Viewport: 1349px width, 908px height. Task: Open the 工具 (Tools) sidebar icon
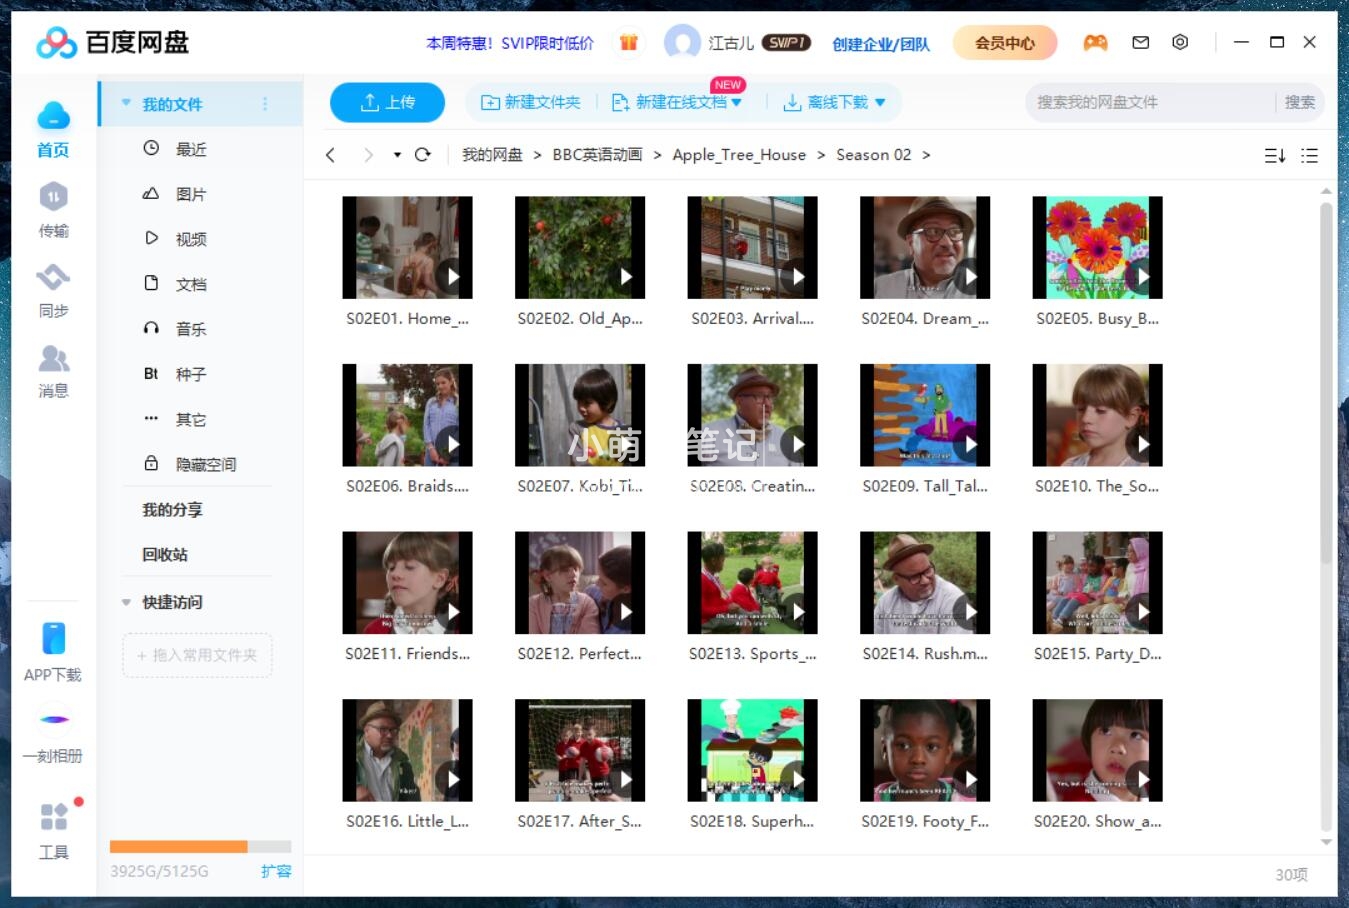[53, 818]
